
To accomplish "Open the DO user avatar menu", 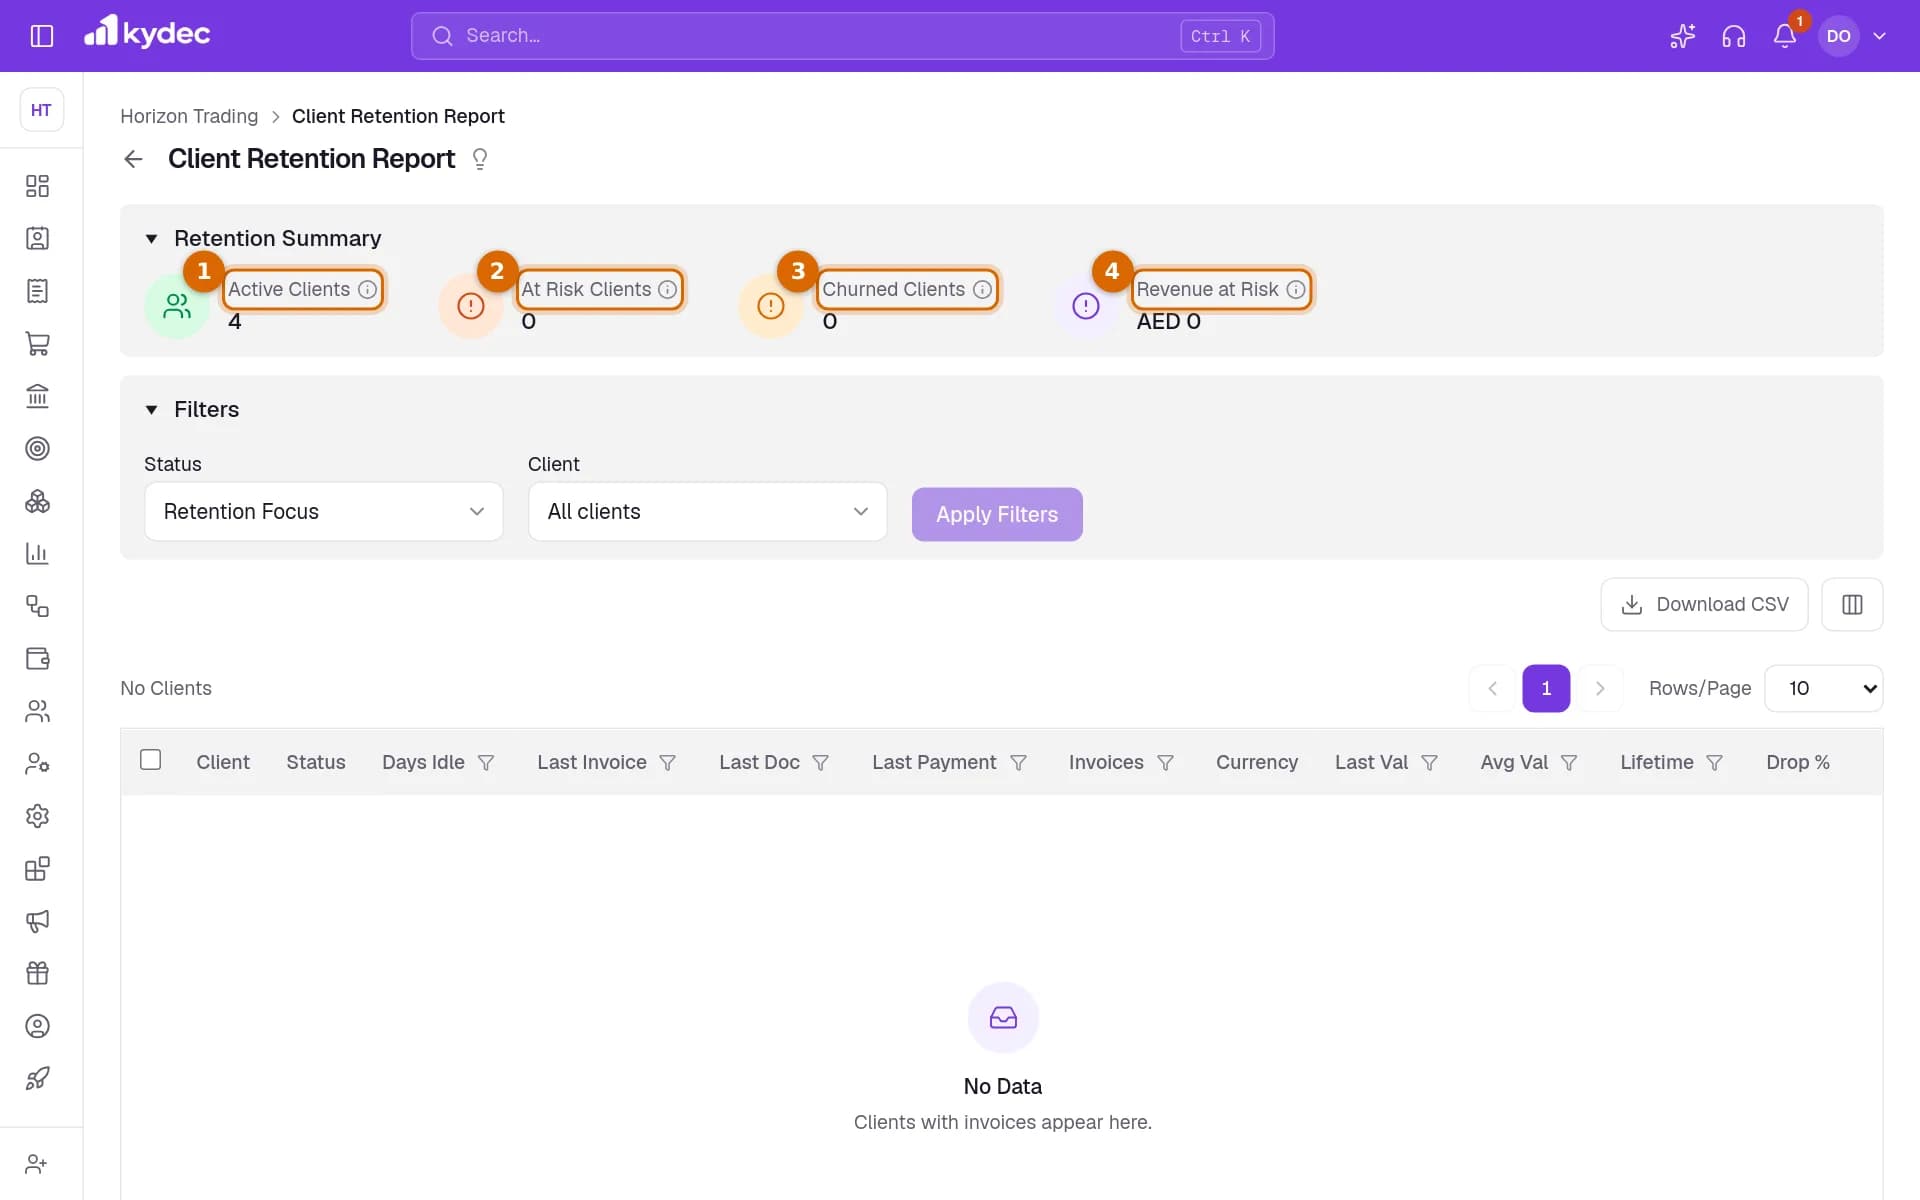I will pos(1838,36).
